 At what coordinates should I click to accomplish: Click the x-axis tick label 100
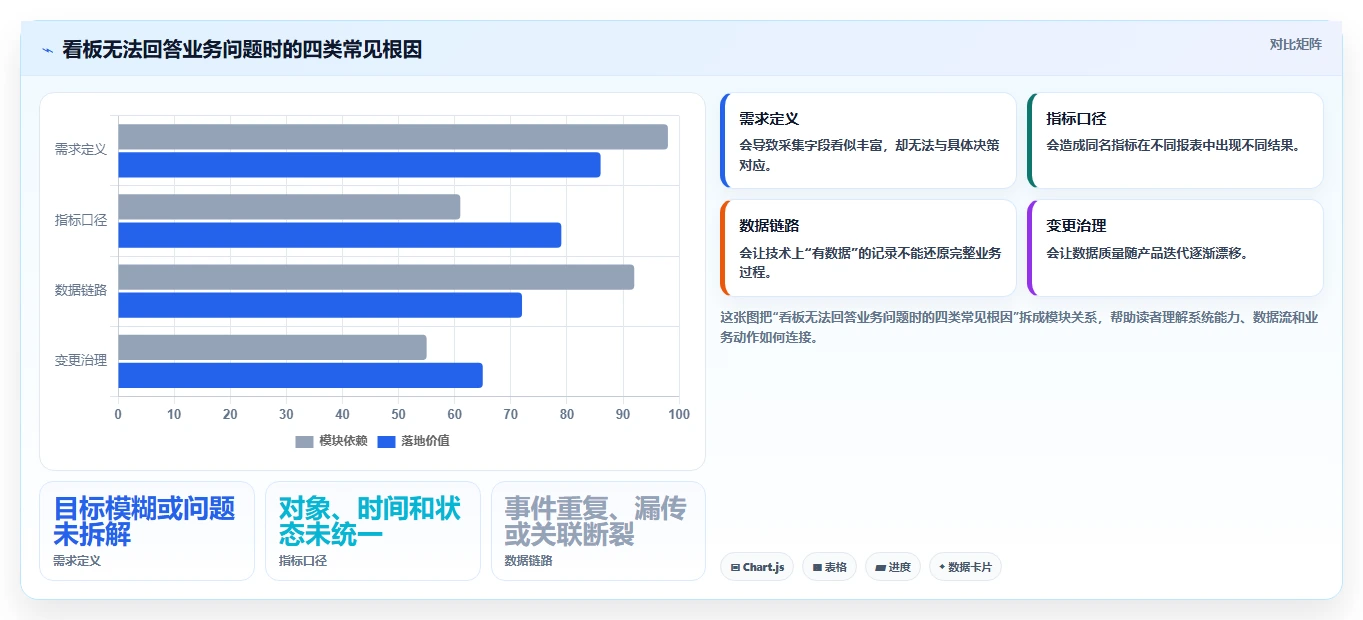(679, 414)
